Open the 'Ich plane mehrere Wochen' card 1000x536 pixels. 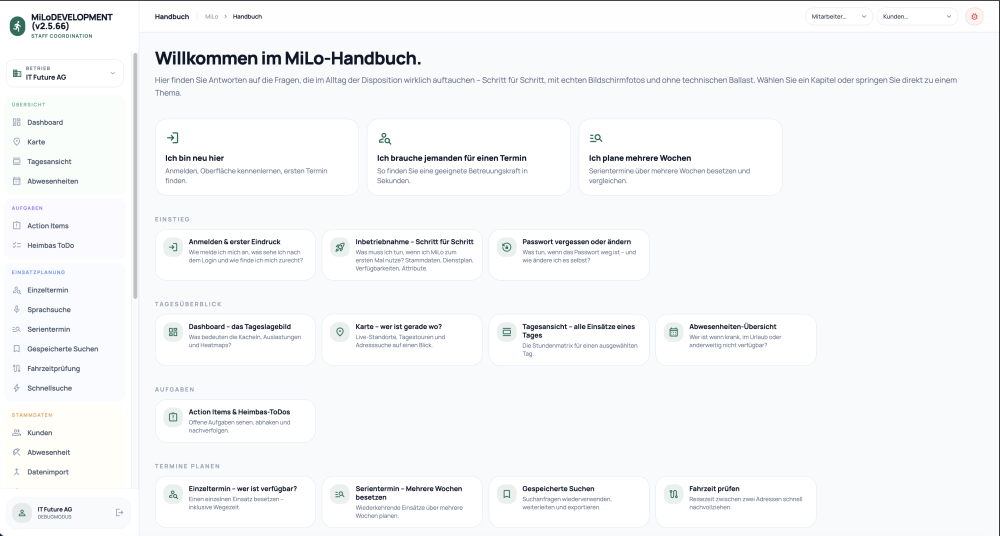point(680,157)
